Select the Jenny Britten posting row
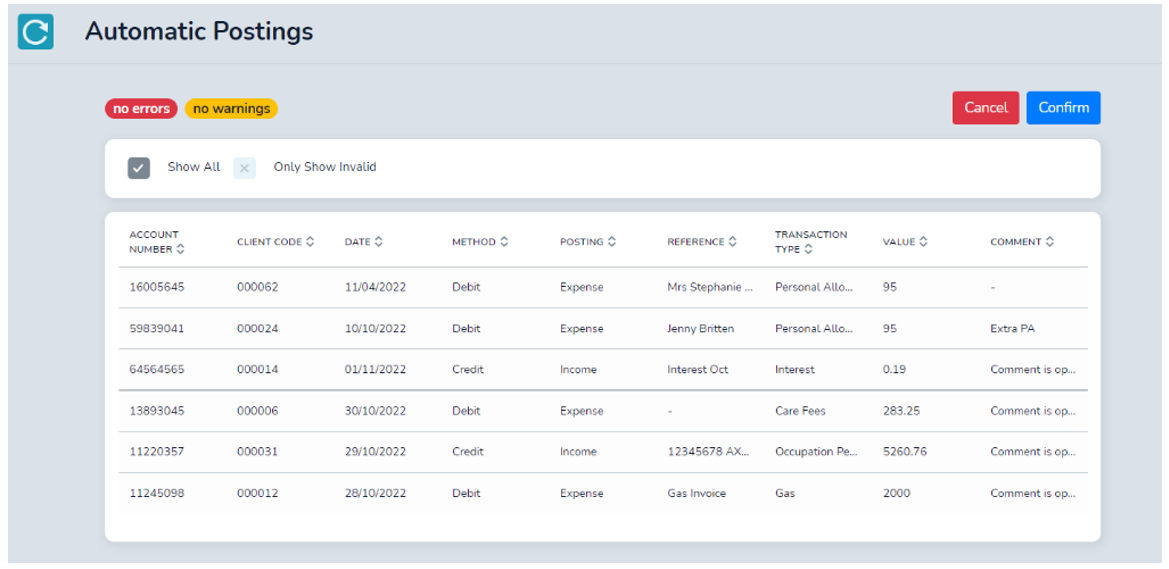The width and height of the screenshot is (1169, 569). 602,328
